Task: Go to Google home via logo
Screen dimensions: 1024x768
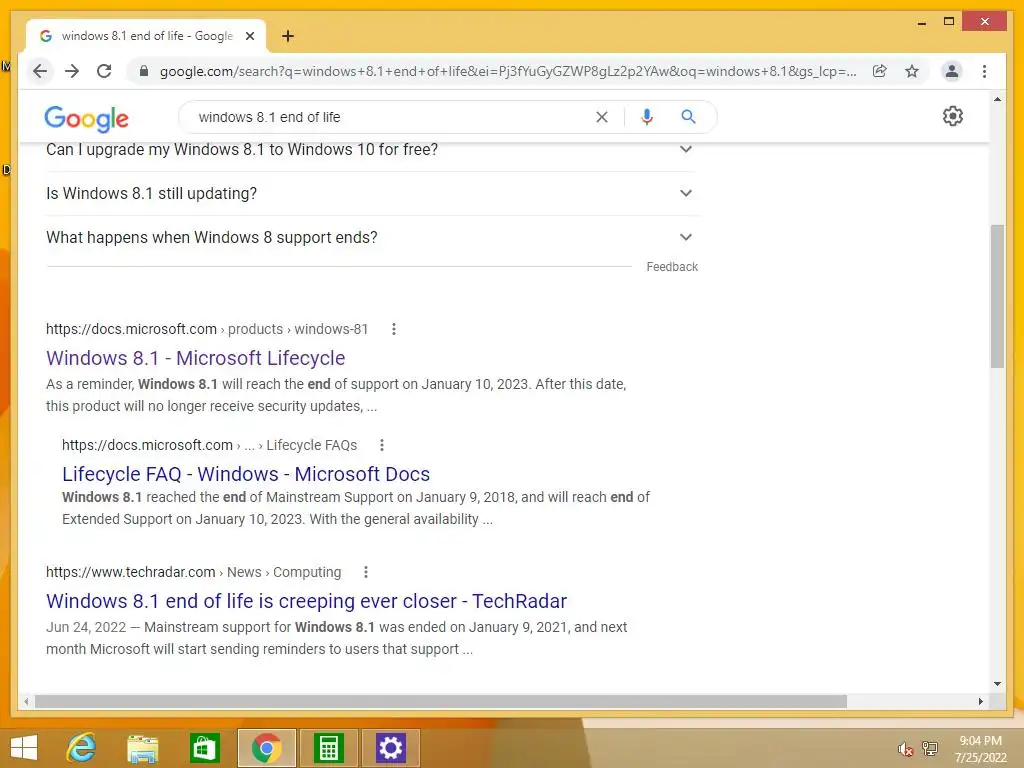Action: click(x=86, y=118)
